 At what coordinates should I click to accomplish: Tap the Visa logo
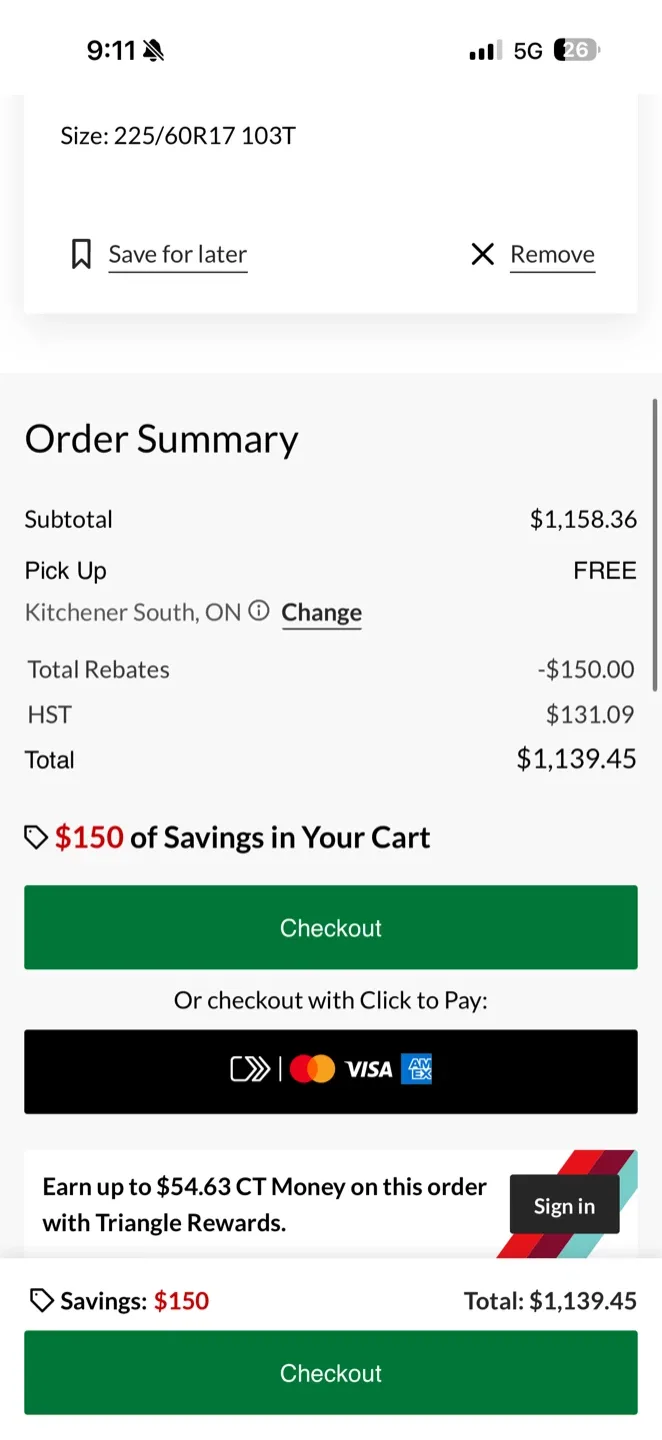point(368,1070)
